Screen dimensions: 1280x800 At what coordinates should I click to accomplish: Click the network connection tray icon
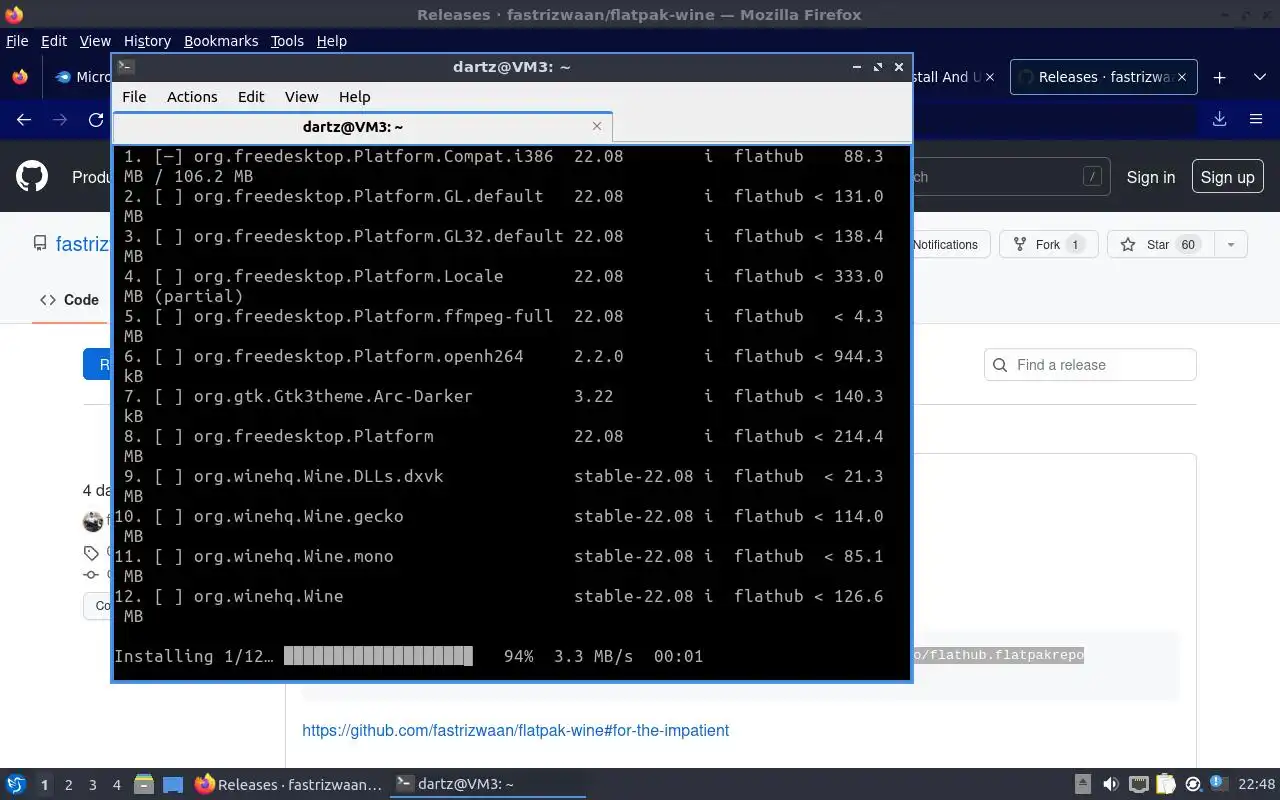(1138, 784)
